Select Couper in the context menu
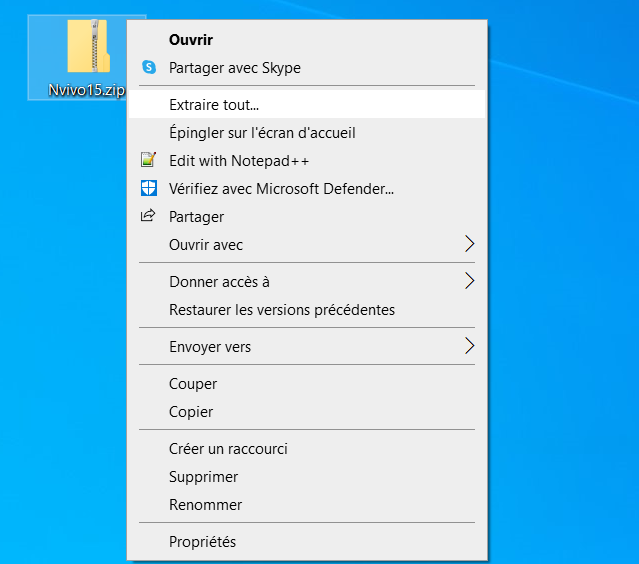This screenshot has height=564, width=639. (193, 384)
